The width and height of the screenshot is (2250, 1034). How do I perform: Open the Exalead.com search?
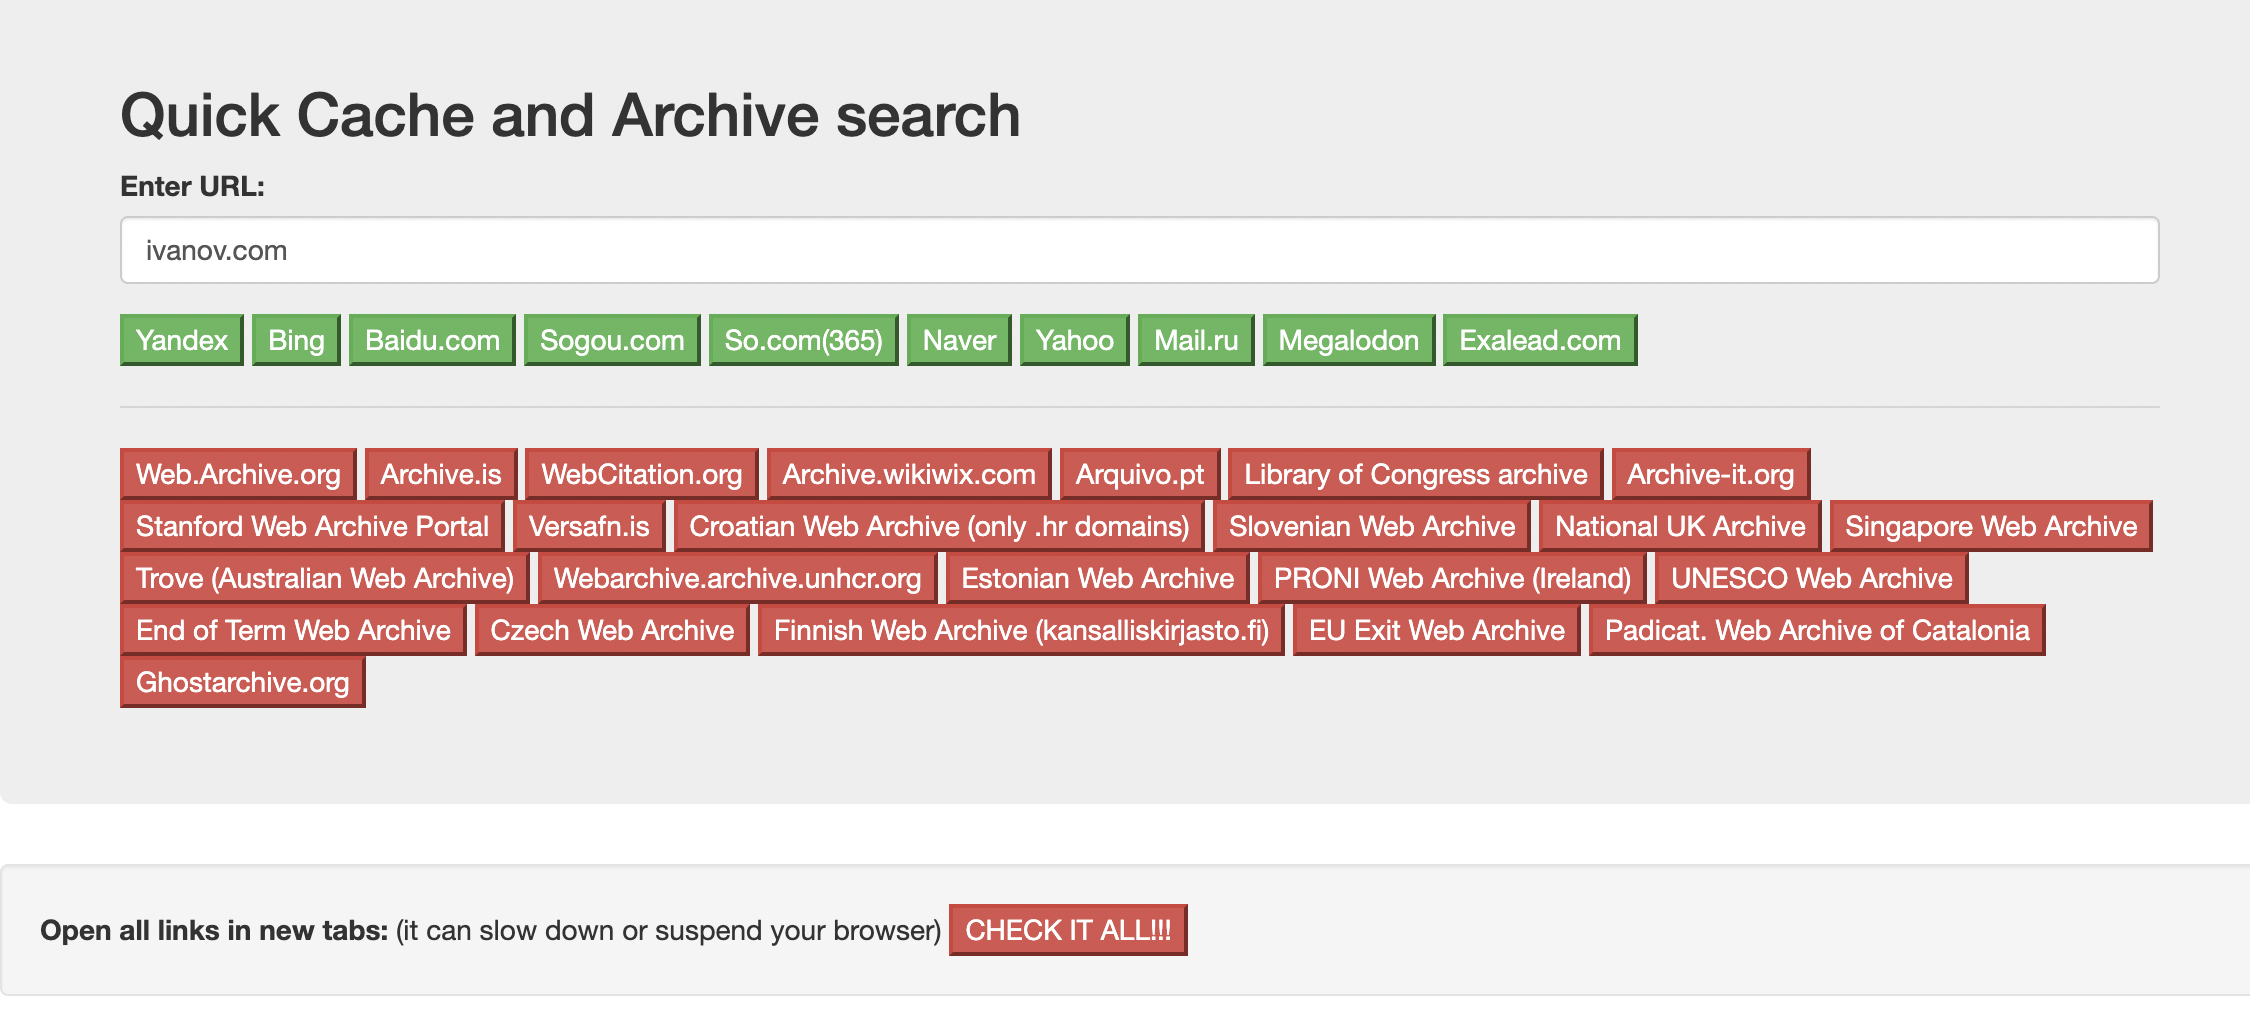[x=1539, y=340]
